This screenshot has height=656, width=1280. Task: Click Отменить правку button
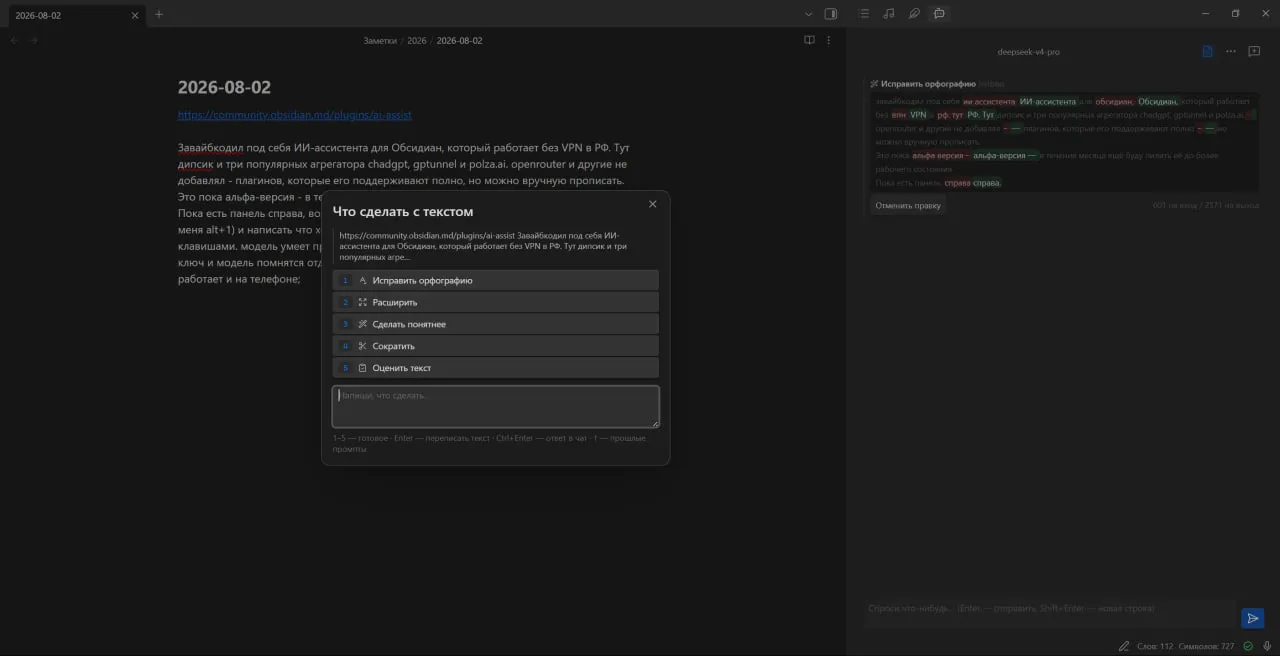[x=908, y=205]
